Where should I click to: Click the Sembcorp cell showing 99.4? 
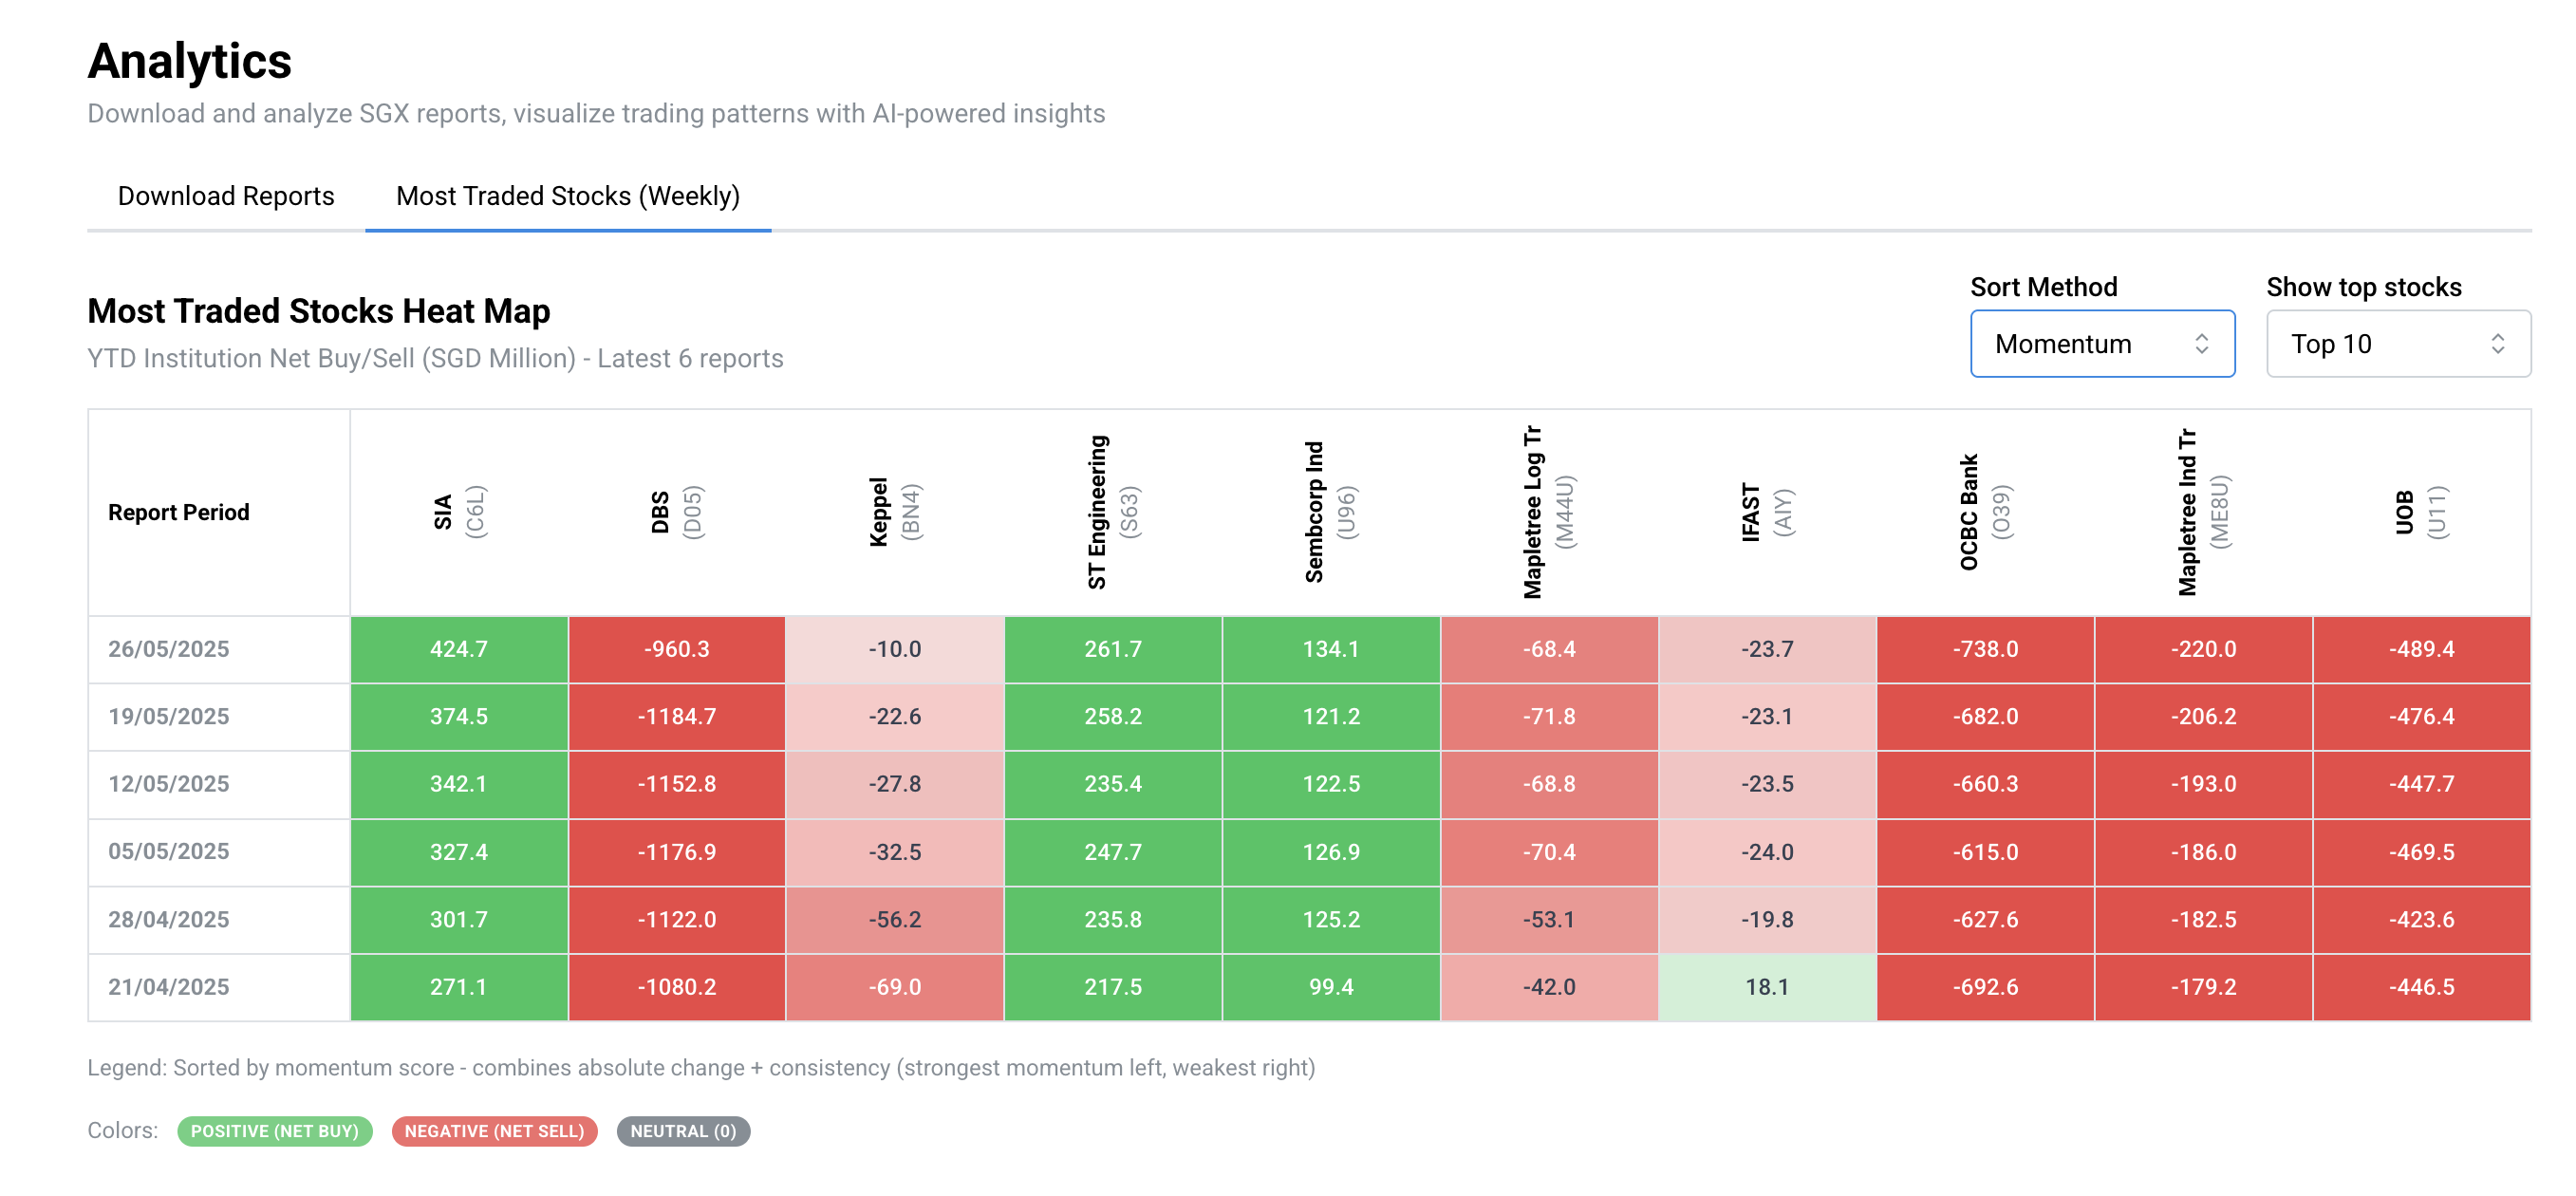tap(1331, 987)
